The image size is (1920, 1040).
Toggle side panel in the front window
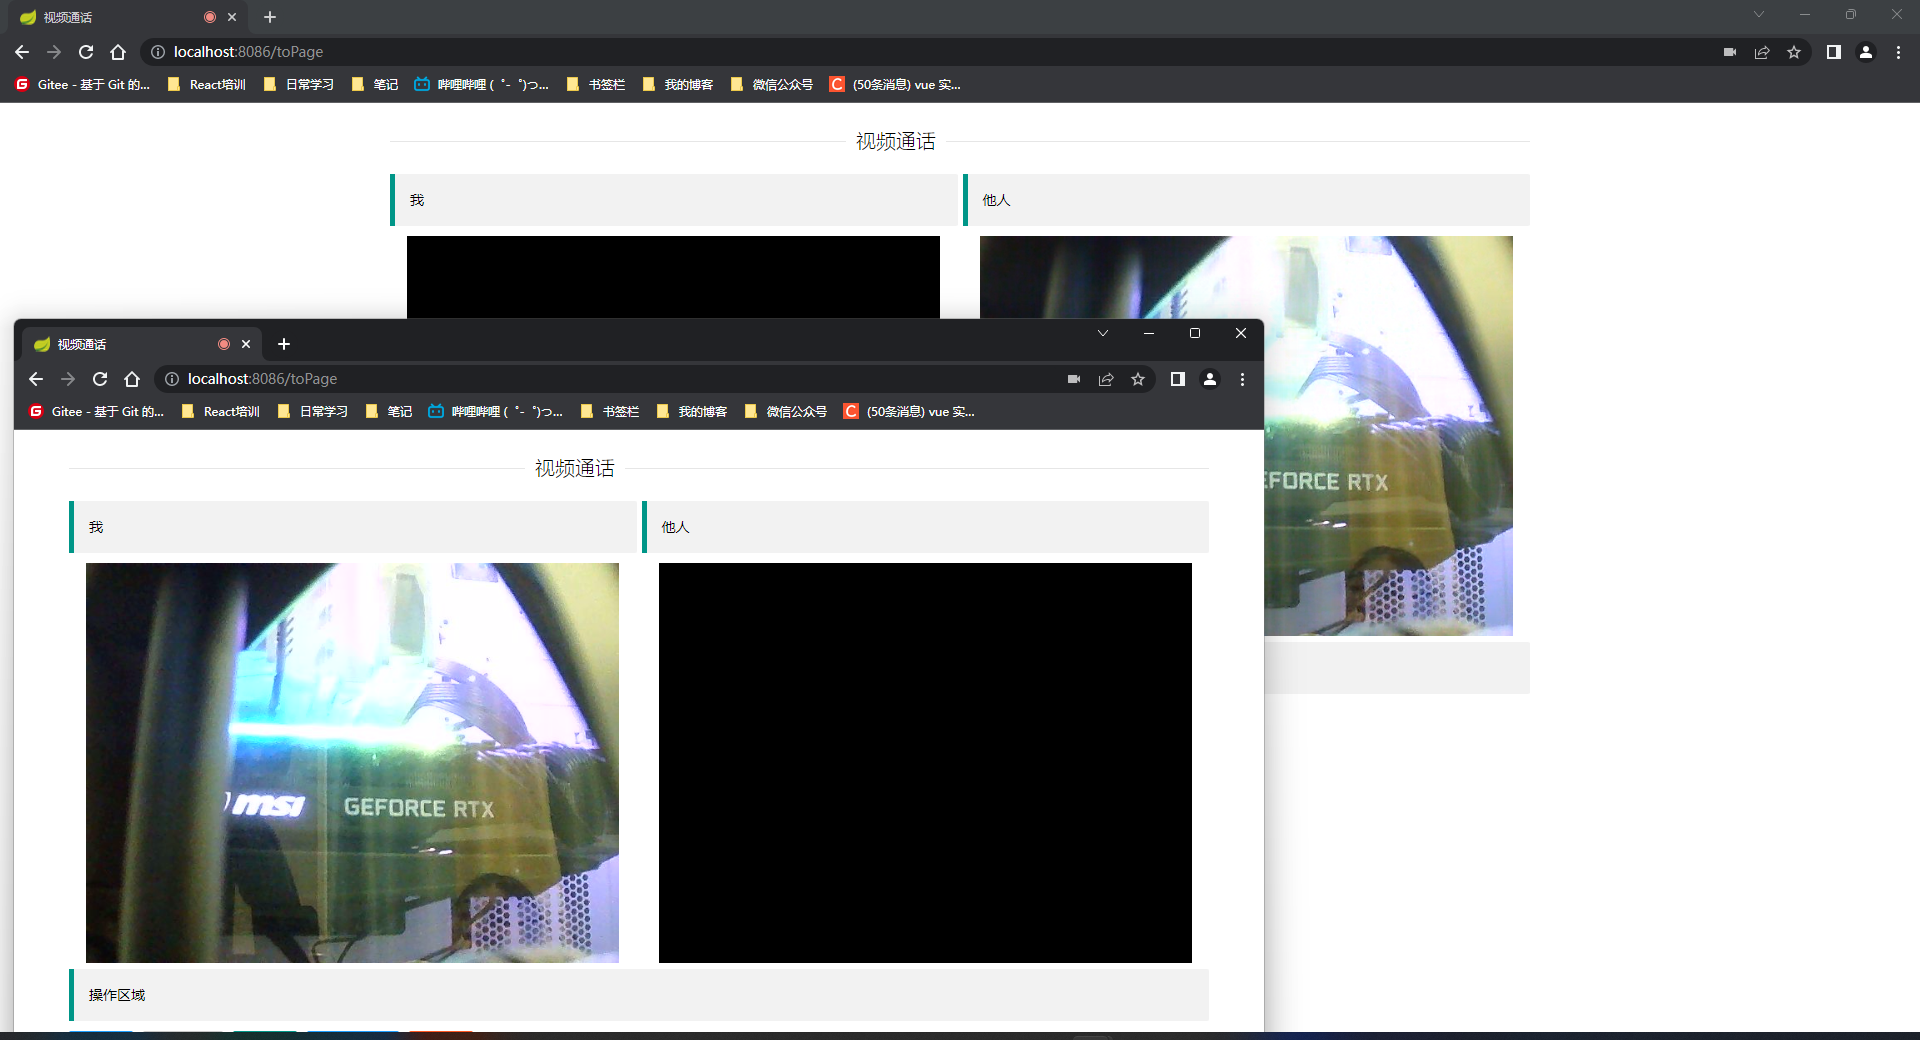point(1178,379)
